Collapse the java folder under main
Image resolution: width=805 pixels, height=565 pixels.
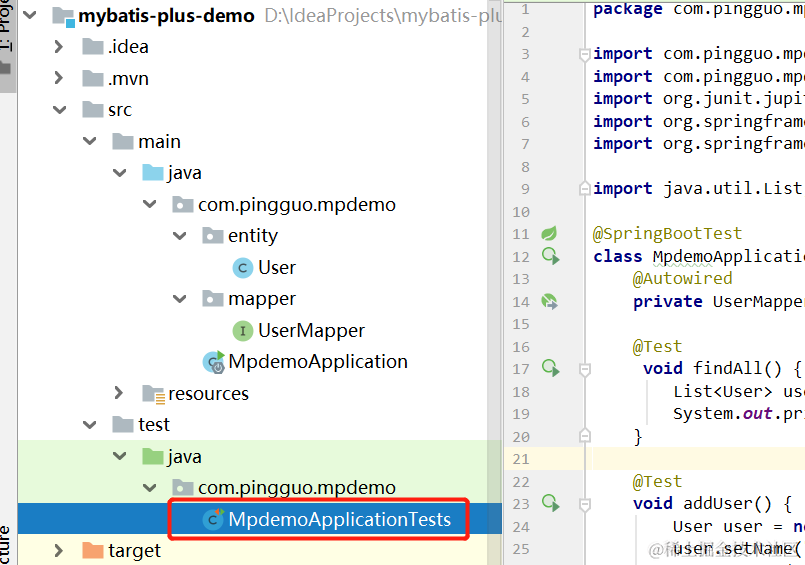point(120,173)
